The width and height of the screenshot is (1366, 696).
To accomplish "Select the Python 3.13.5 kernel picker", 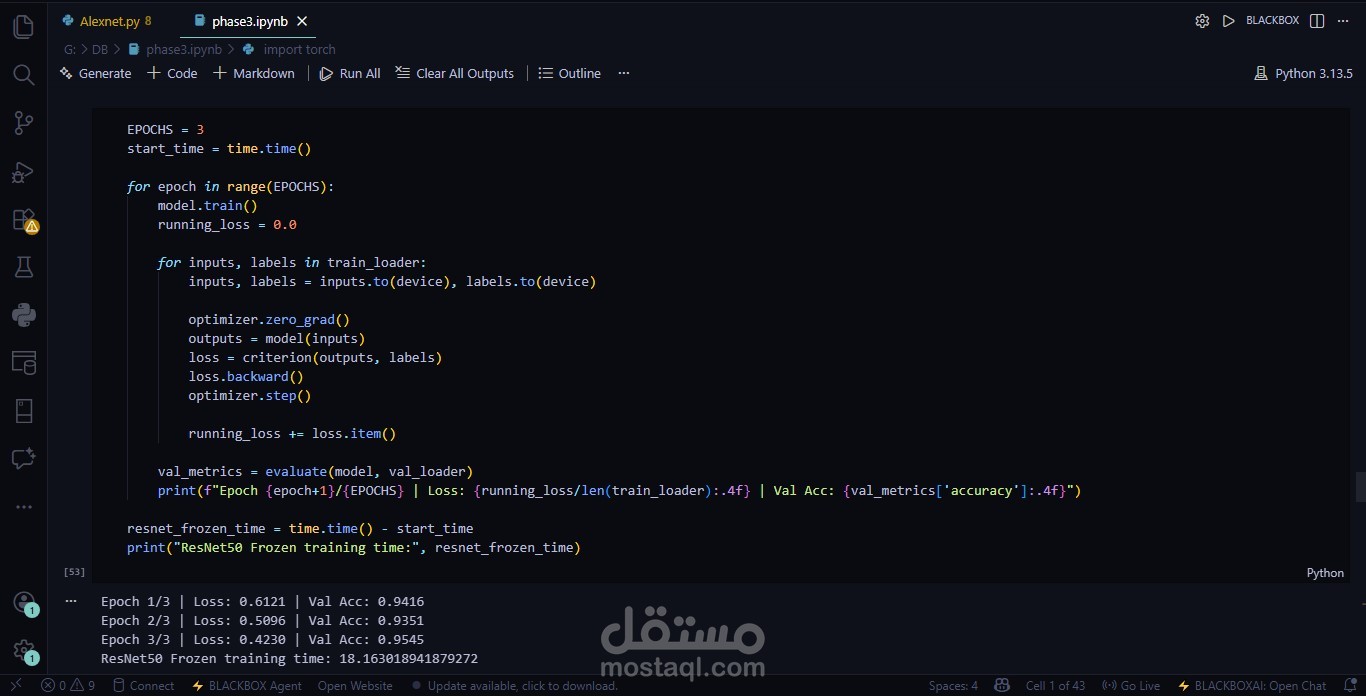I will tap(1303, 73).
